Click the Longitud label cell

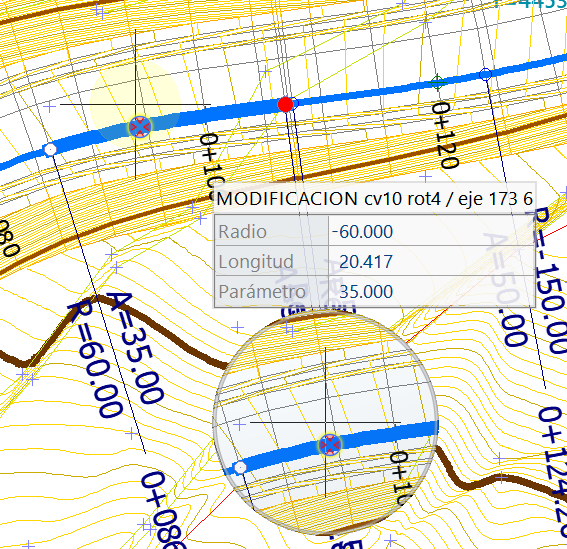coord(272,261)
